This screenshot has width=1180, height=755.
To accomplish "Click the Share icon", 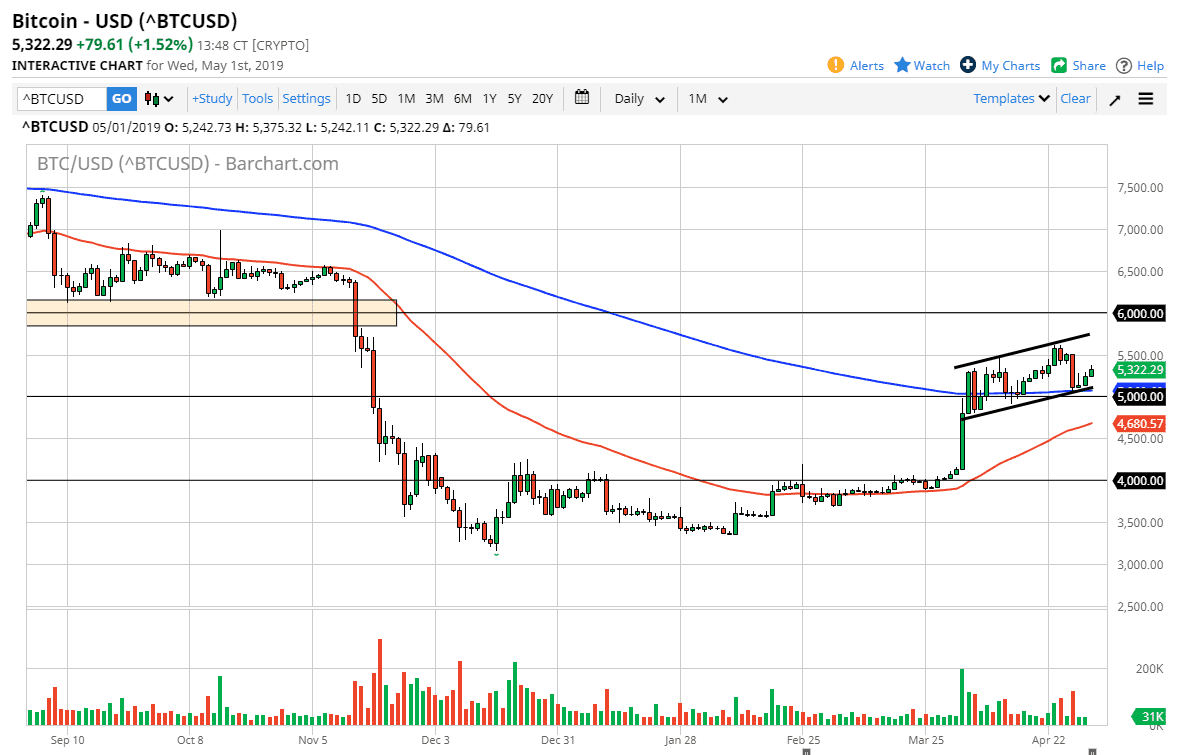I will coord(1059,64).
